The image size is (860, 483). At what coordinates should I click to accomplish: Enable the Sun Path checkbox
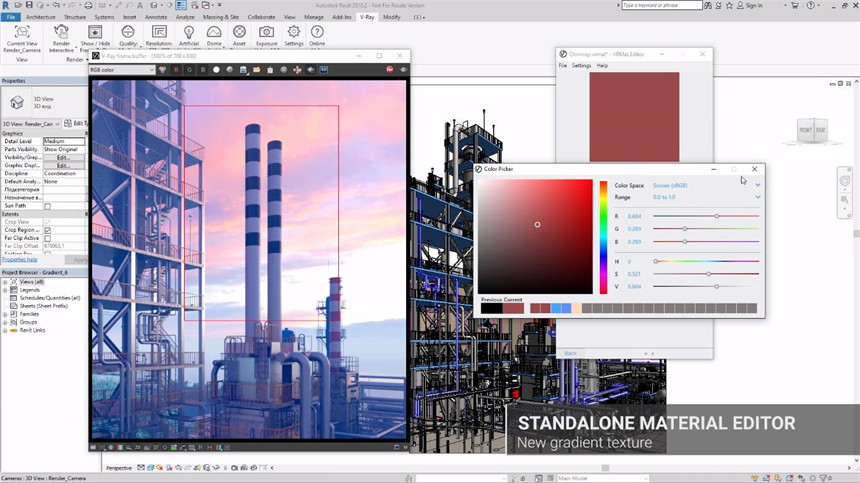[47, 206]
